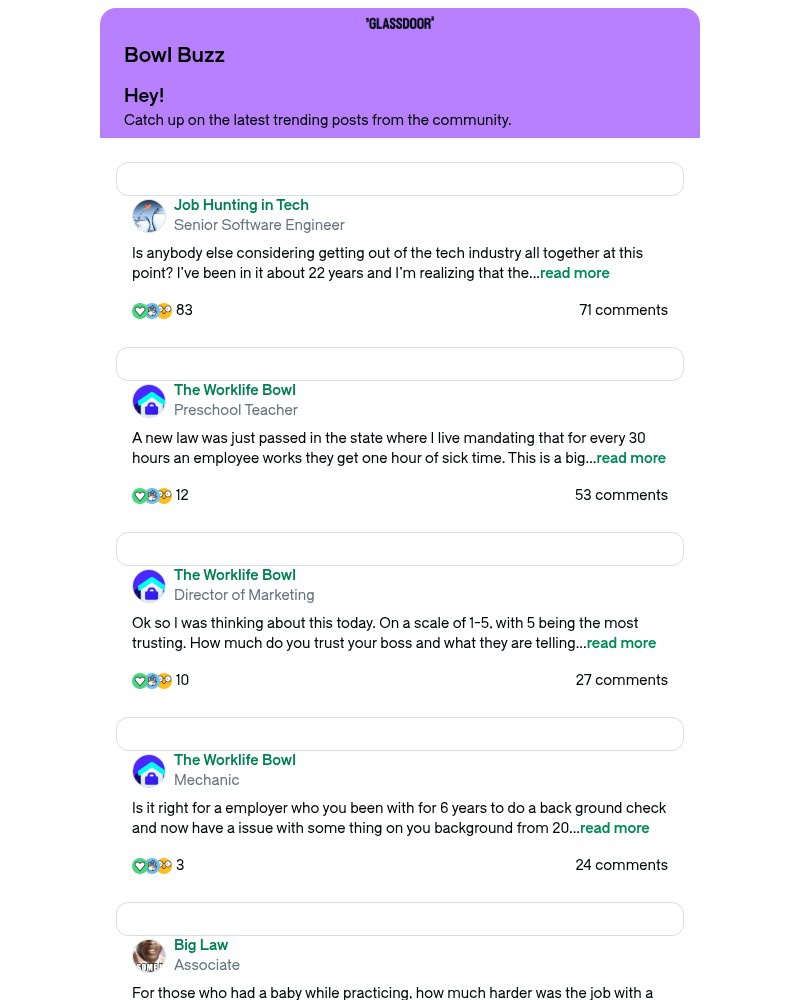Open the Job Hunting in Tech avatar
800x1000 pixels.
pos(149,216)
